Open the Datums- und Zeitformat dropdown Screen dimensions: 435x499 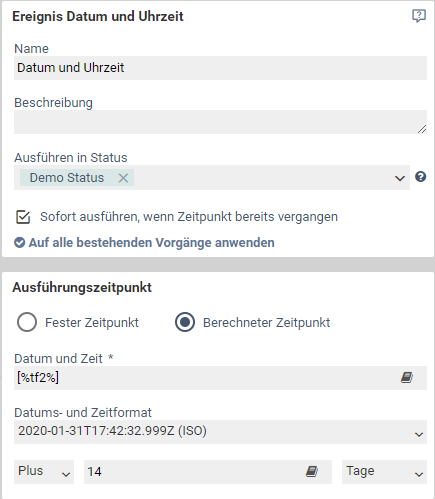[220, 432]
